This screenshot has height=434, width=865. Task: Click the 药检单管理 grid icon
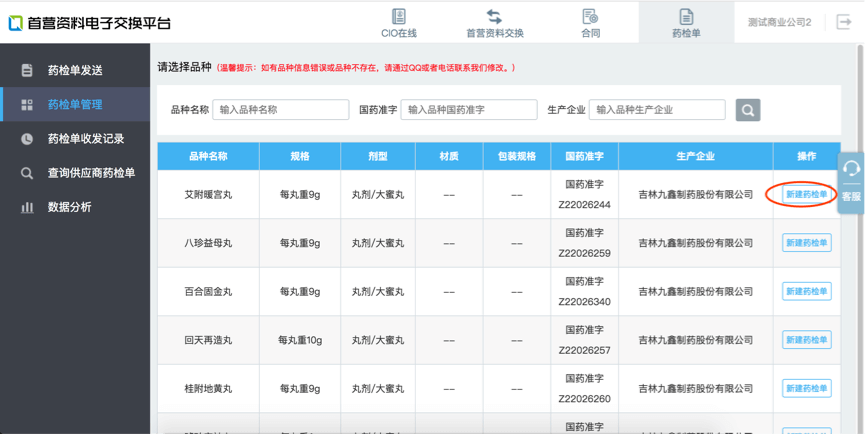[26, 104]
